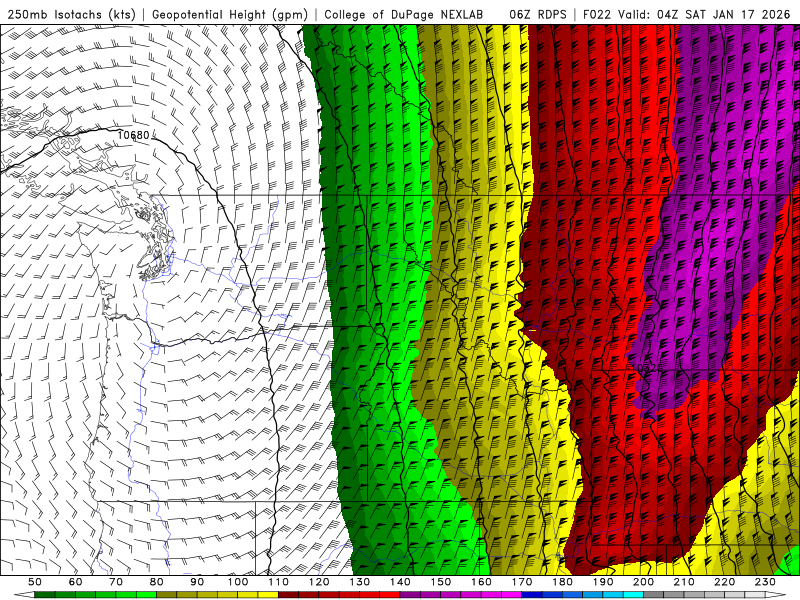Click the 'College of DuPage NEXLAB' label
This screenshot has width=800, height=600.
[x=404, y=14]
